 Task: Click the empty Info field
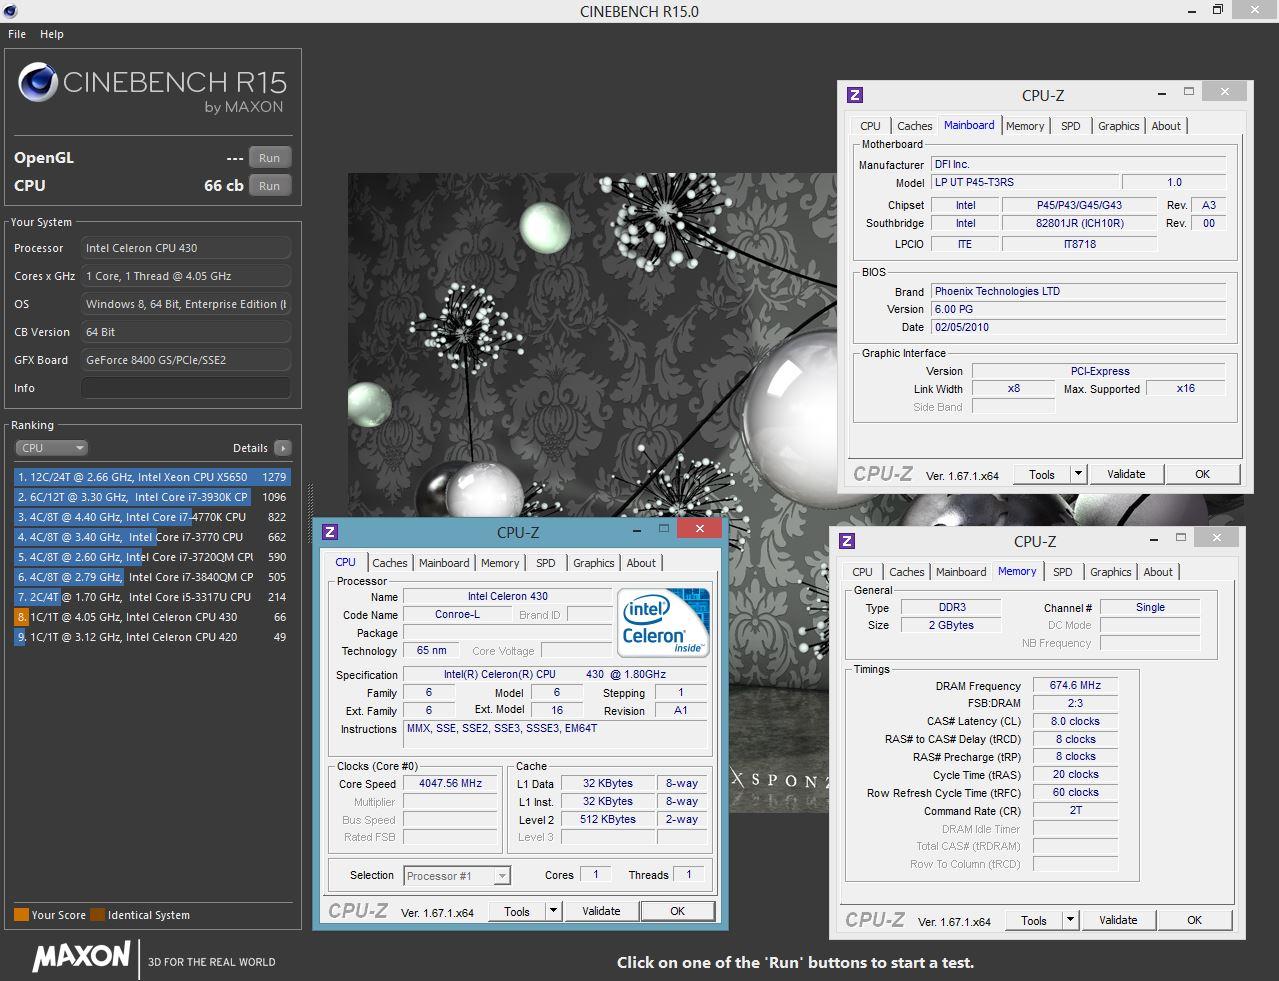186,388
